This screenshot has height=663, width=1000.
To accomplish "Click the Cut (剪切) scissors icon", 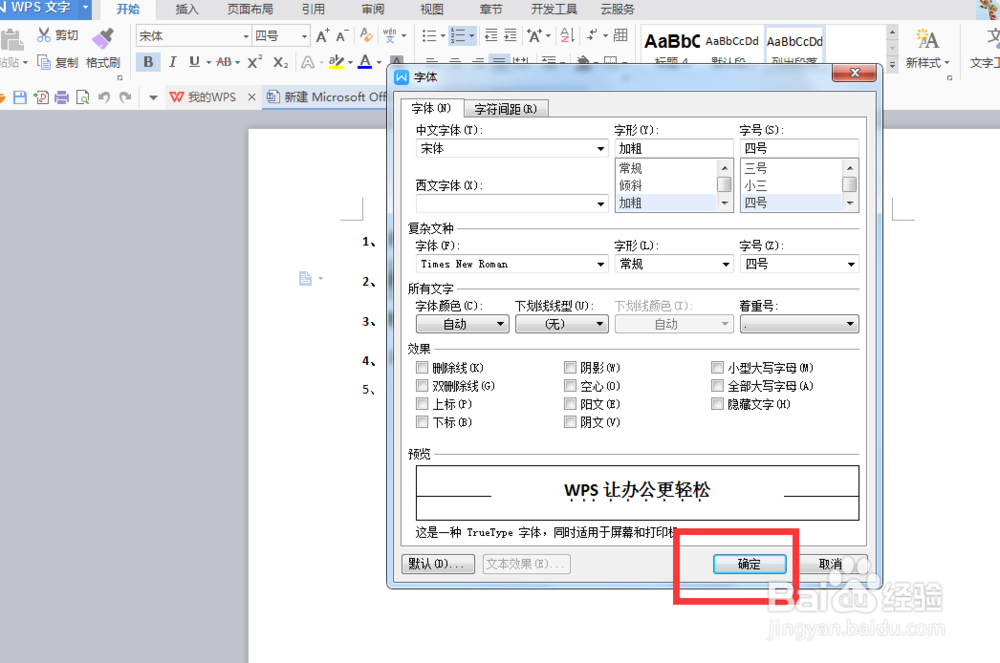I will pos(43,35).
